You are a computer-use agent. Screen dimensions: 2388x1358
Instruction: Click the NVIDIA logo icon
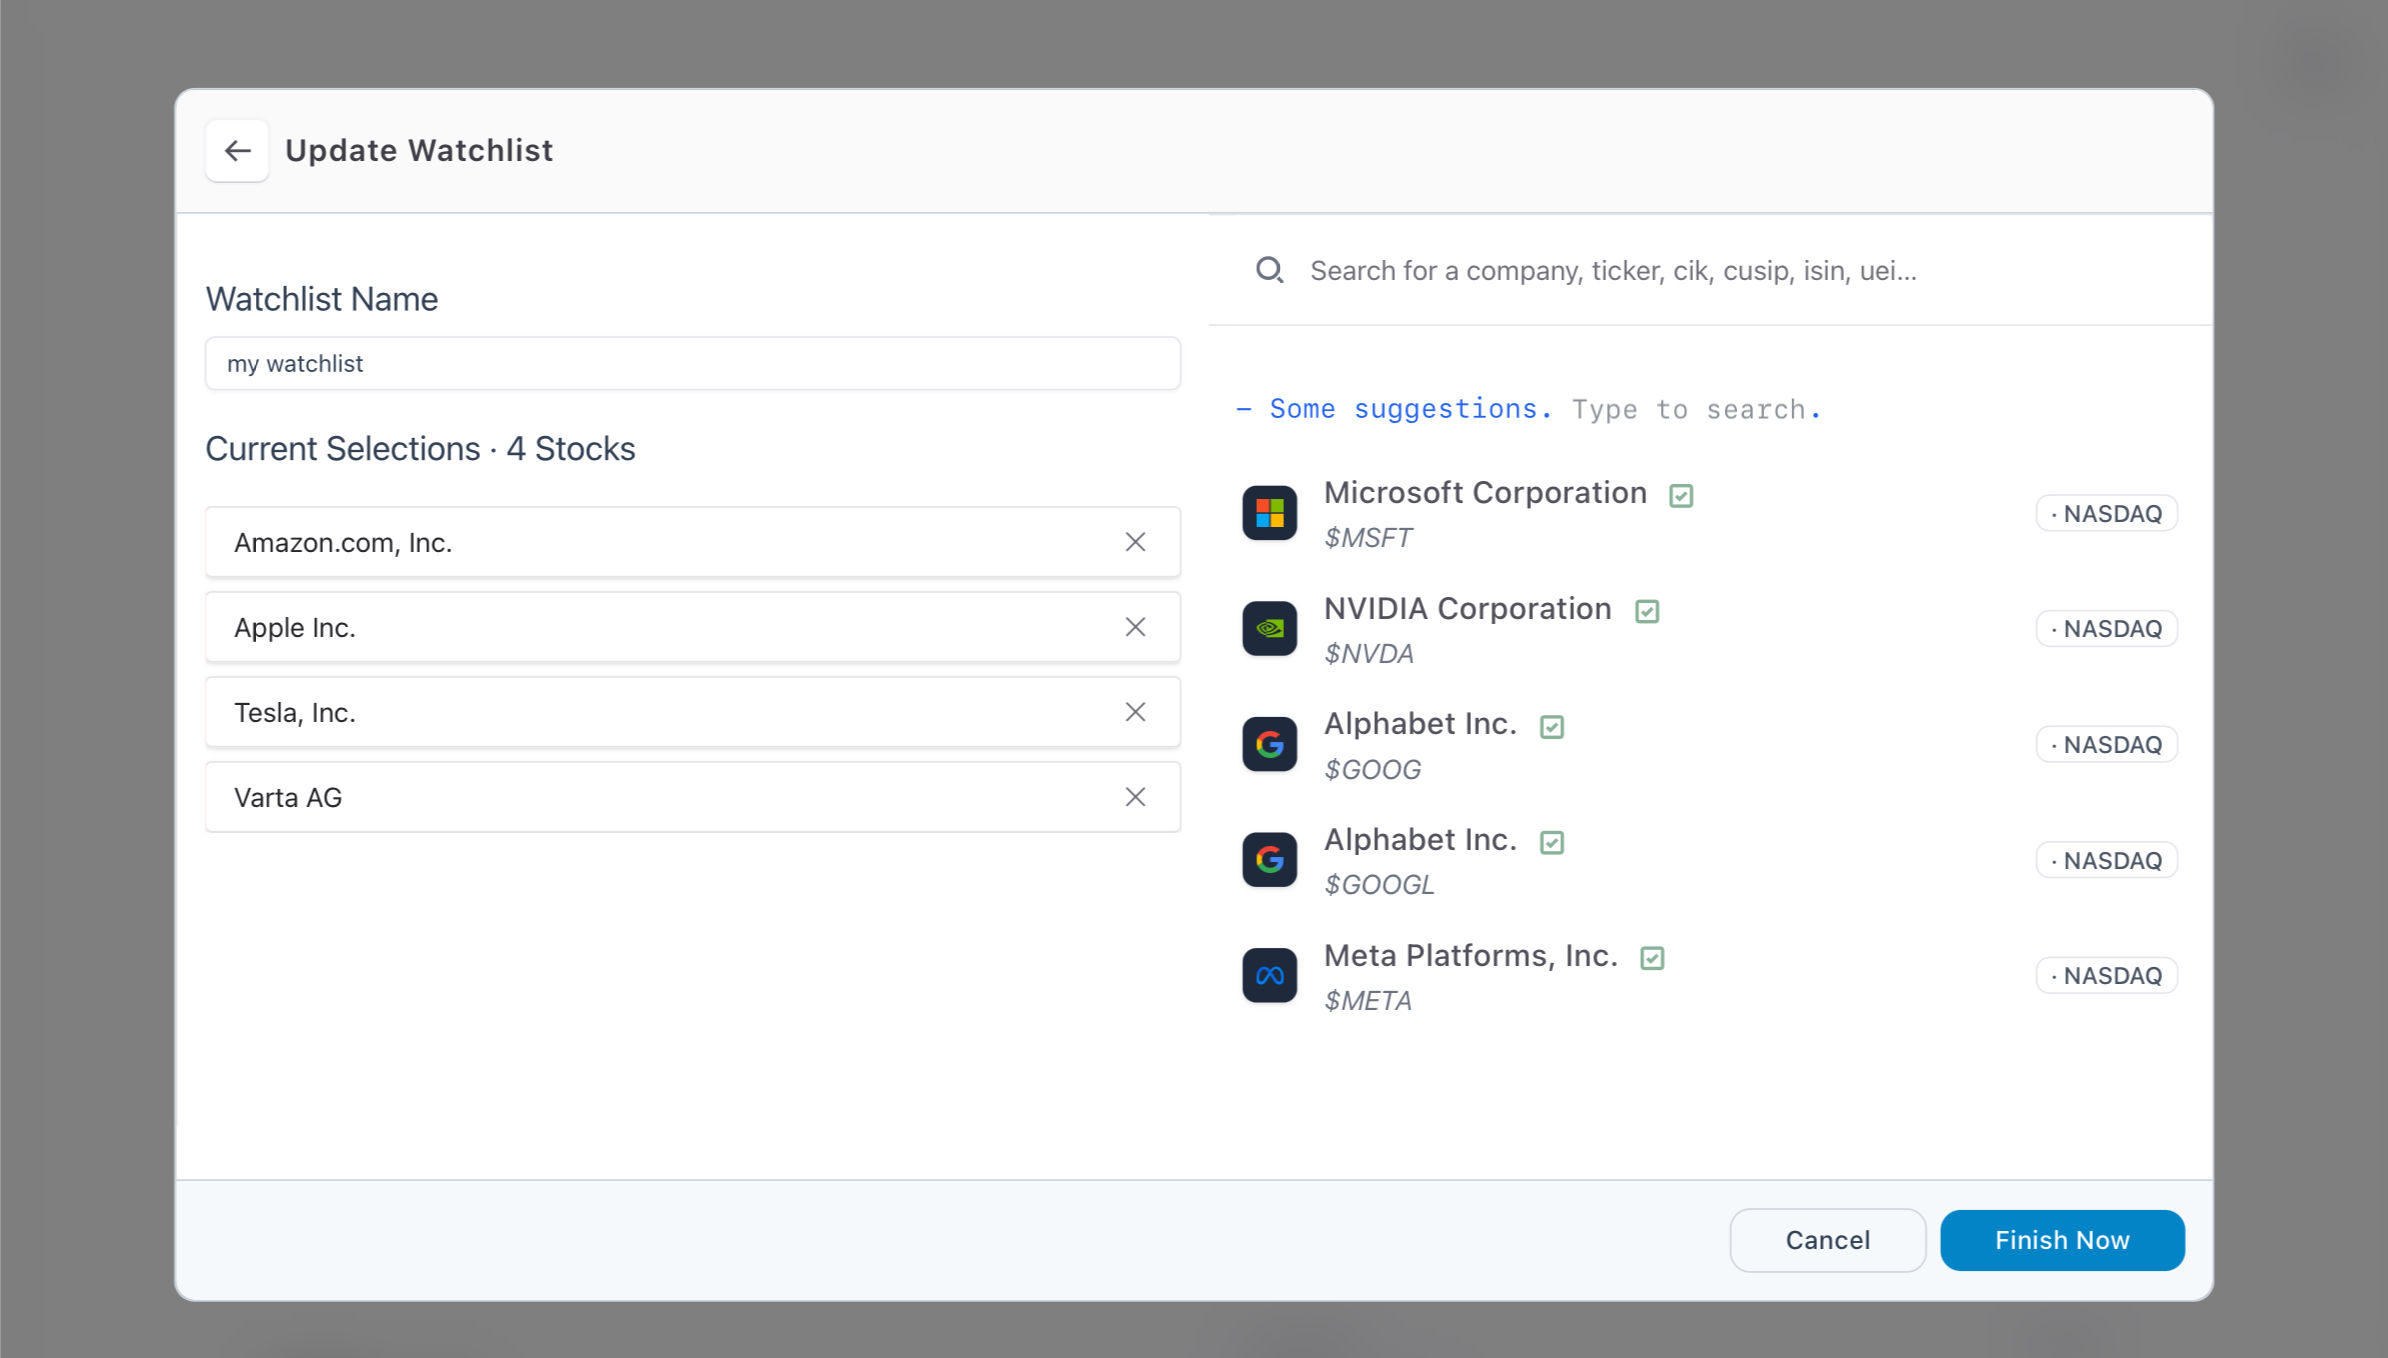[x=1270, y=629]
